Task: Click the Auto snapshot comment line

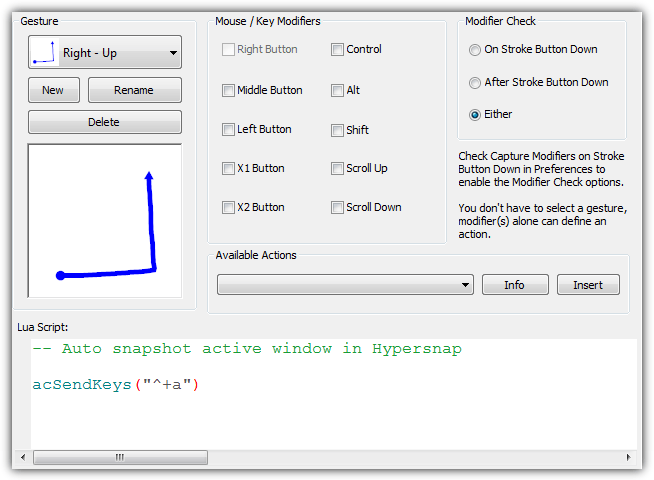Action: [x=247, y=349]
